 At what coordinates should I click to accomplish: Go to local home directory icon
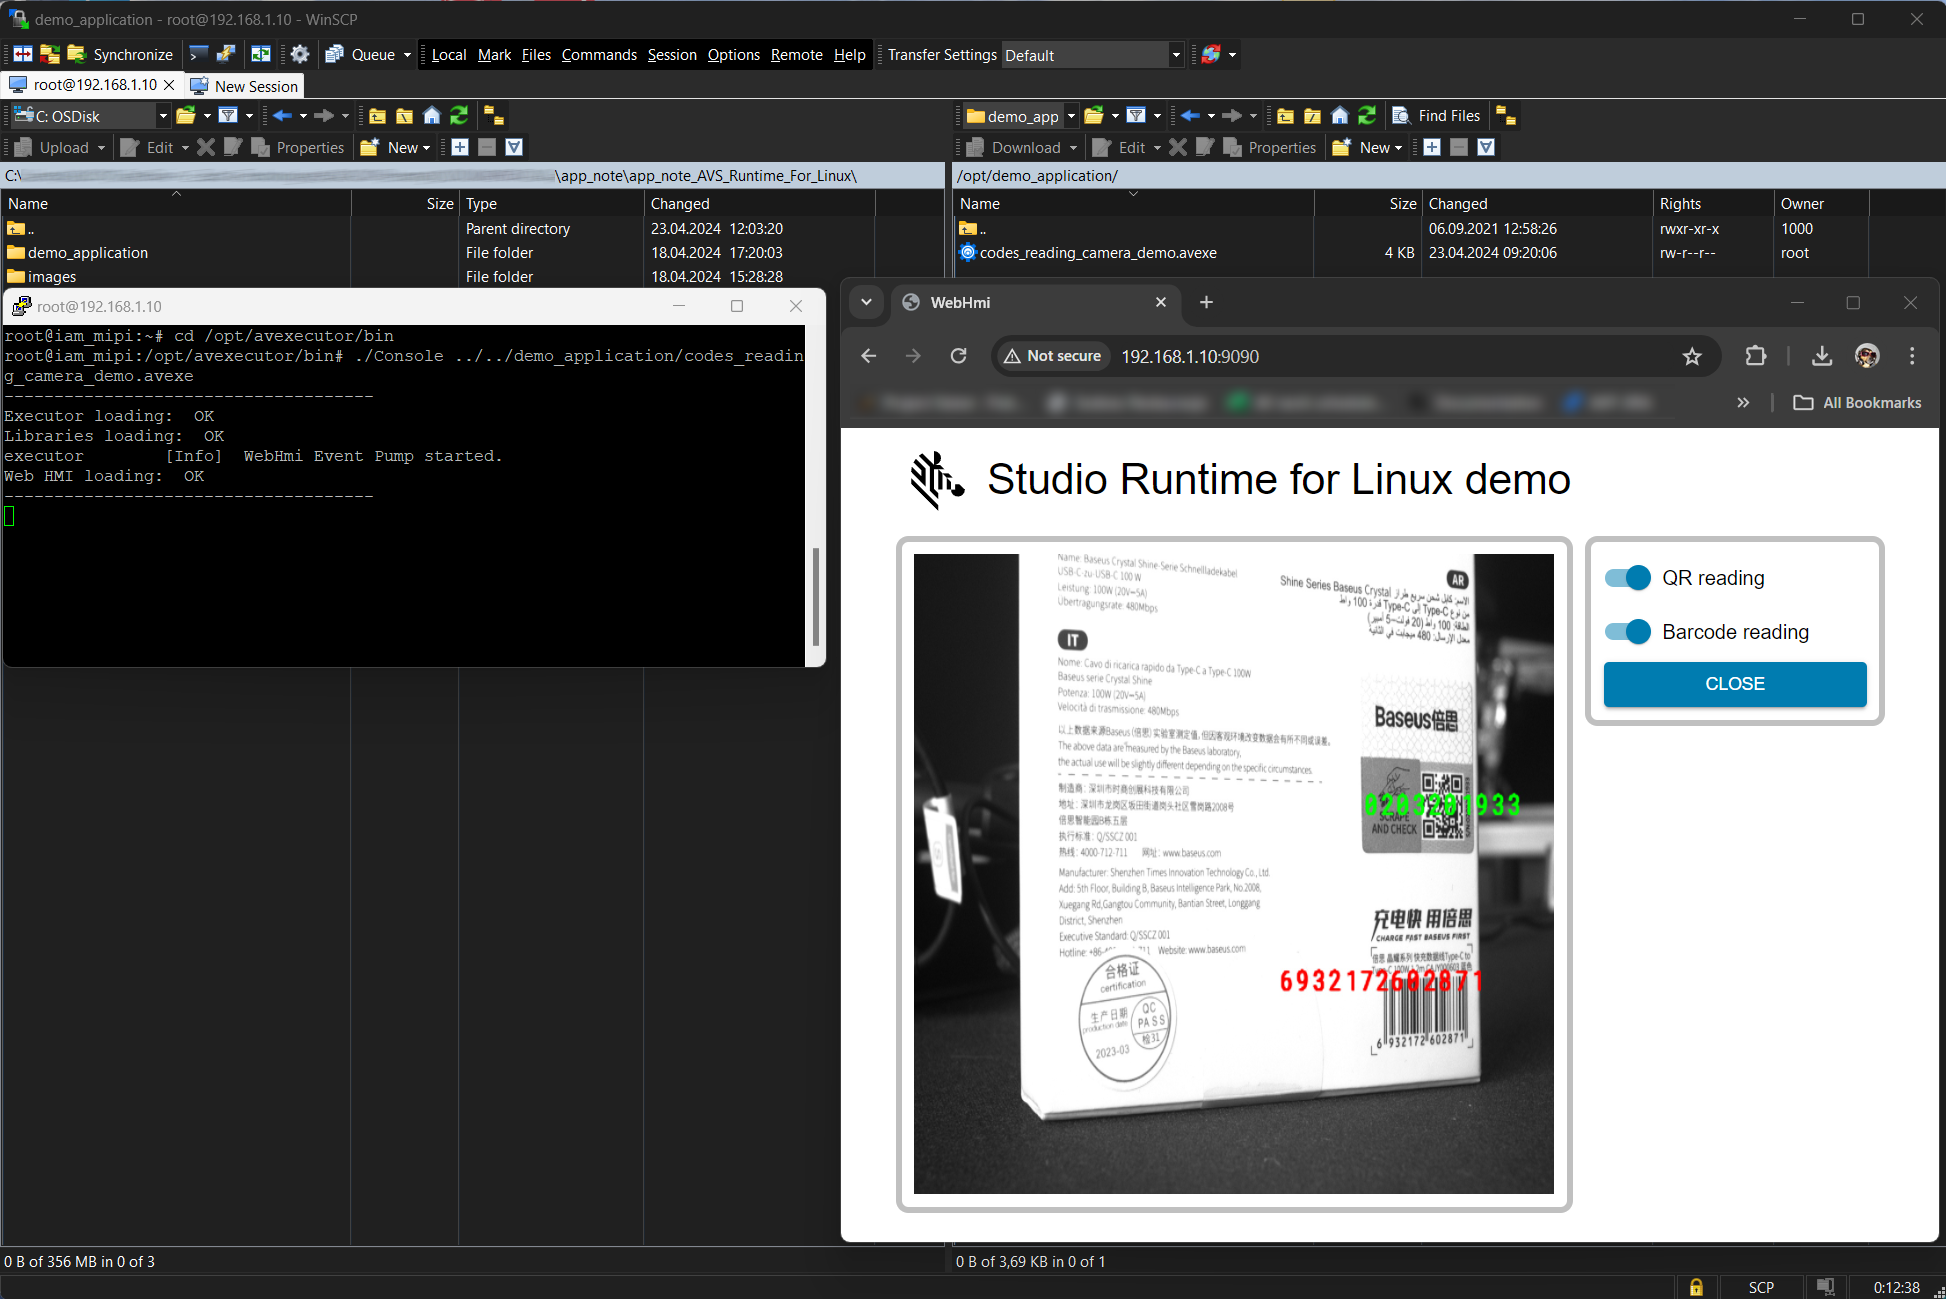pyautogui.click(x=432, y=116)
